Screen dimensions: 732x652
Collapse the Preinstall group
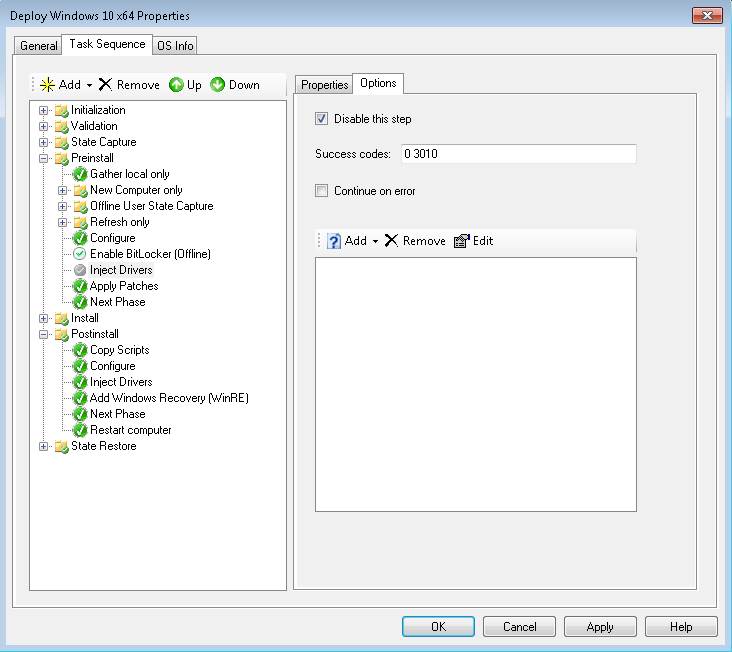pos(43,159)
